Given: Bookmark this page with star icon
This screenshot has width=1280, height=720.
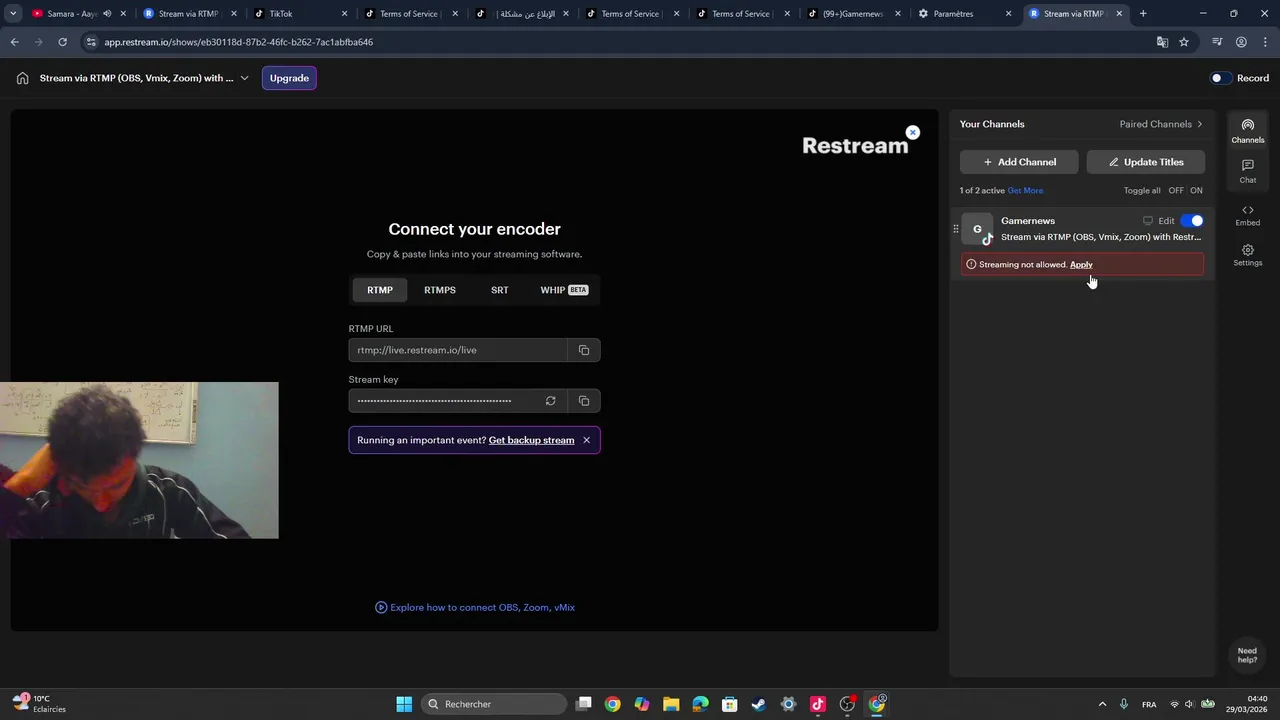Looking at the screenshot, I should tap(1184, 42).
